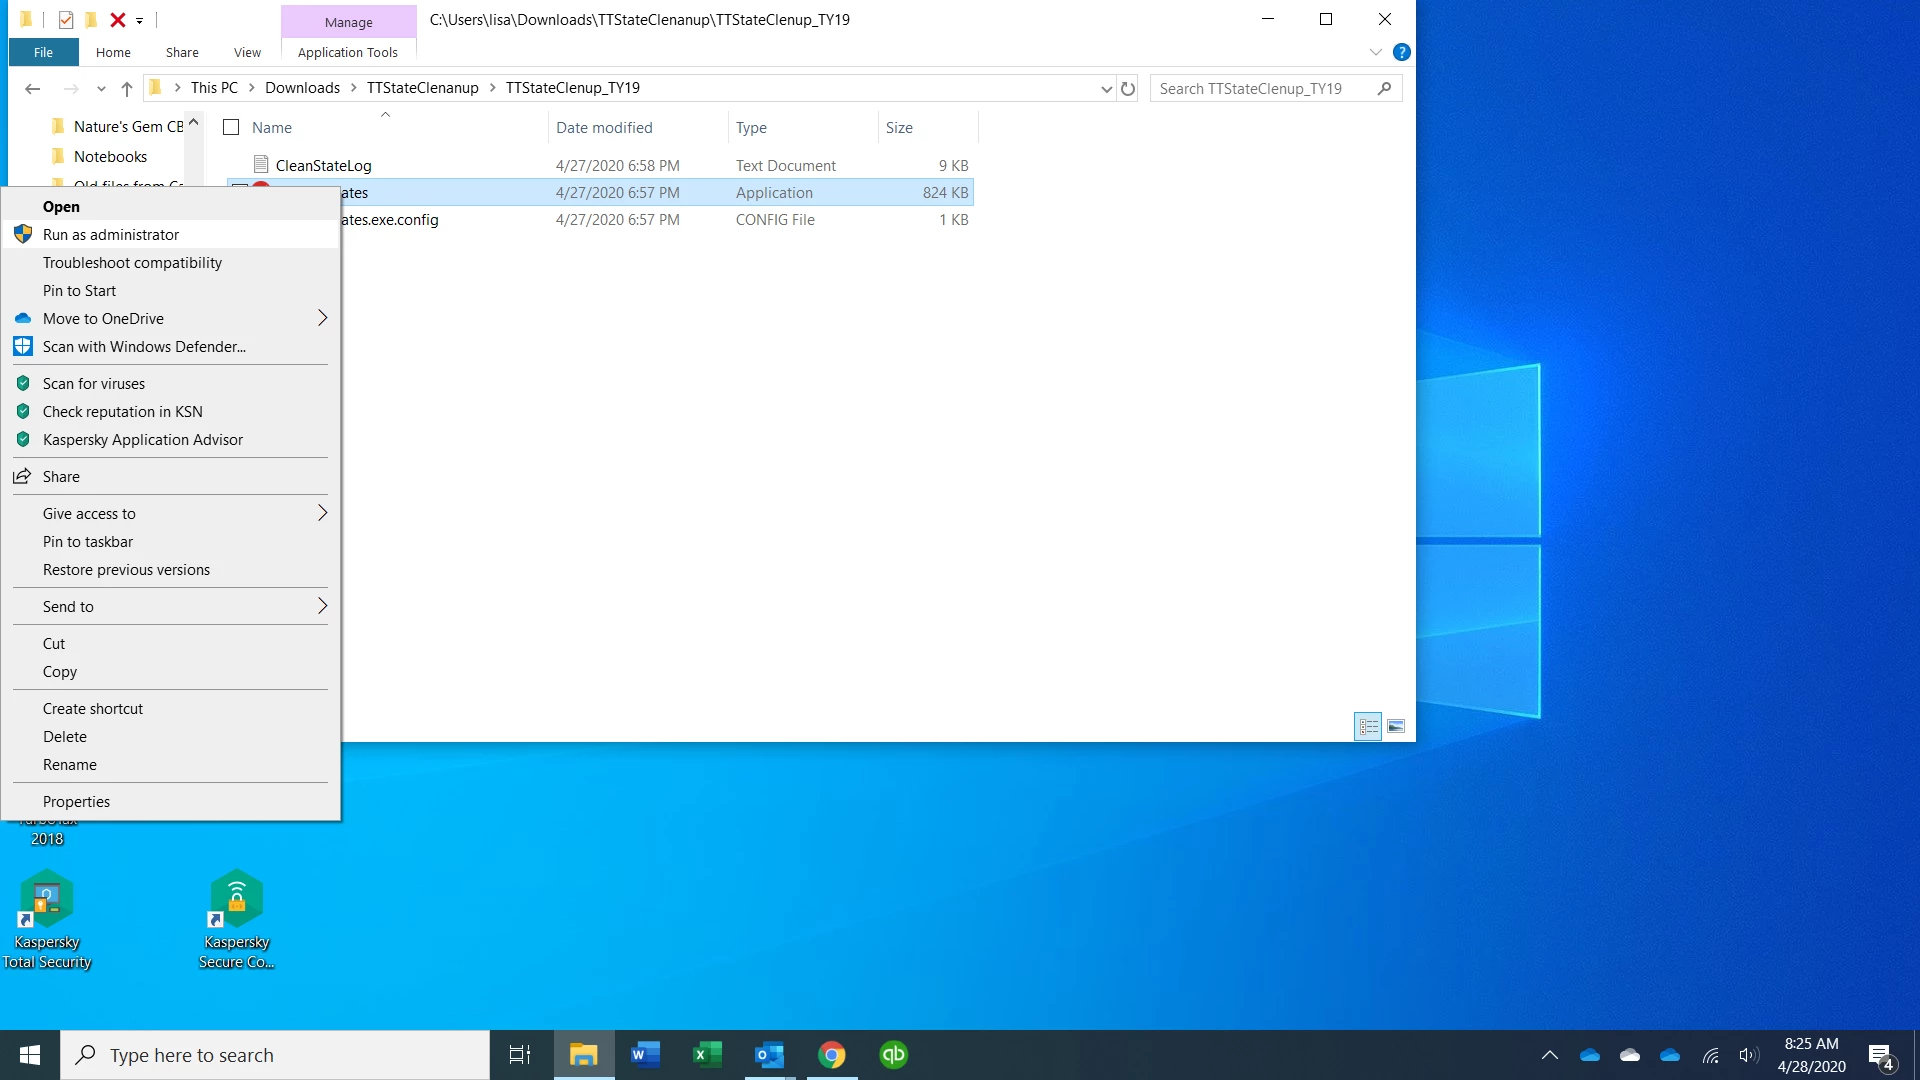This screenshot has height=1080, width=1920.
Task: Choose Scan for viruses
Action: (171, 384)
